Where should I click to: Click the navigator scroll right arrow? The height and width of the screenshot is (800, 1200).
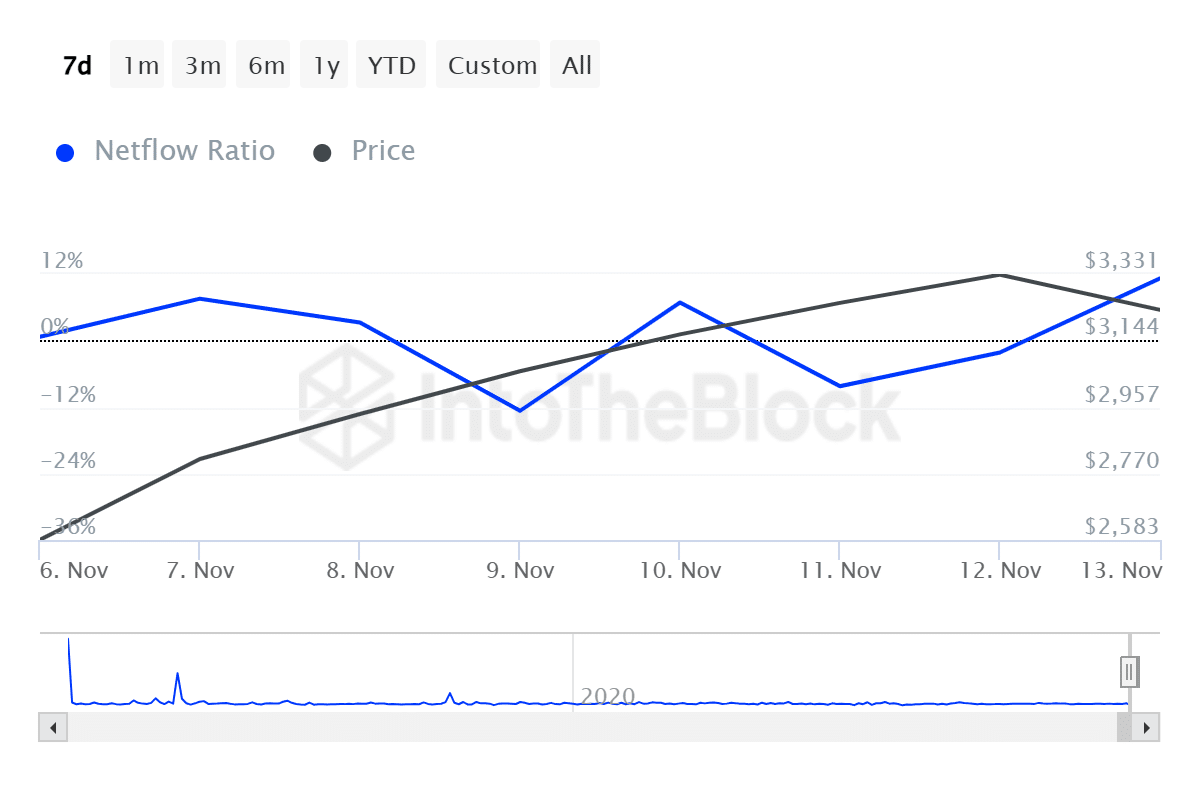(x=1147, y=727)
